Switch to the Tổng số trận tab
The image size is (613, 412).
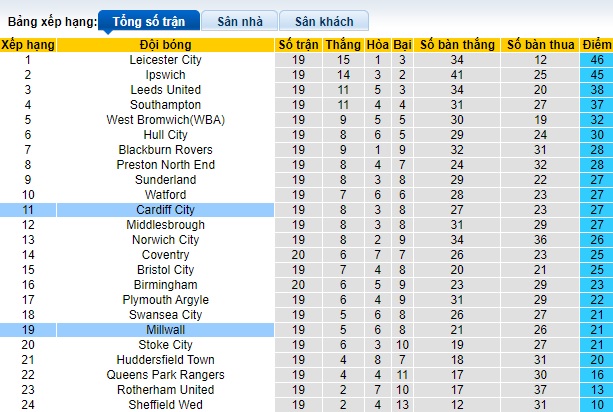coord(148,20)
